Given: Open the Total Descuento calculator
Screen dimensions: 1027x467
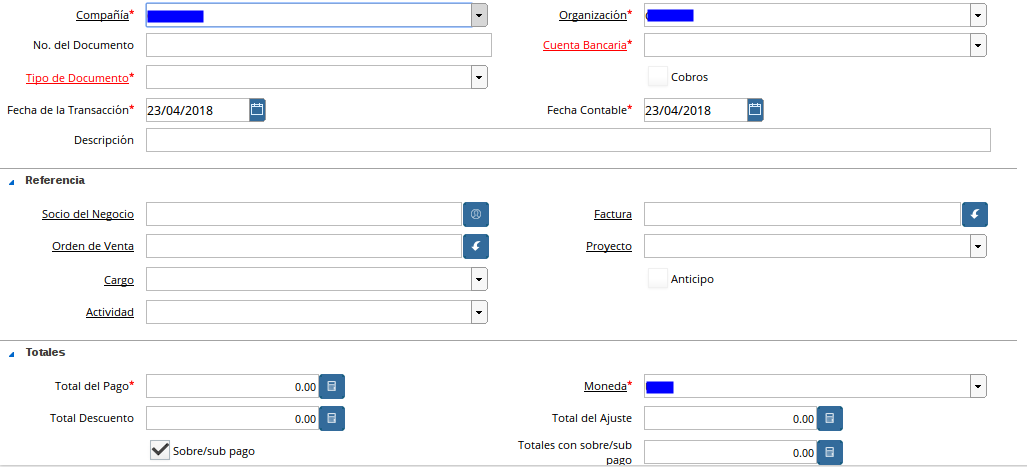Looking at the screenshot, I should click(x=332, y=419).
